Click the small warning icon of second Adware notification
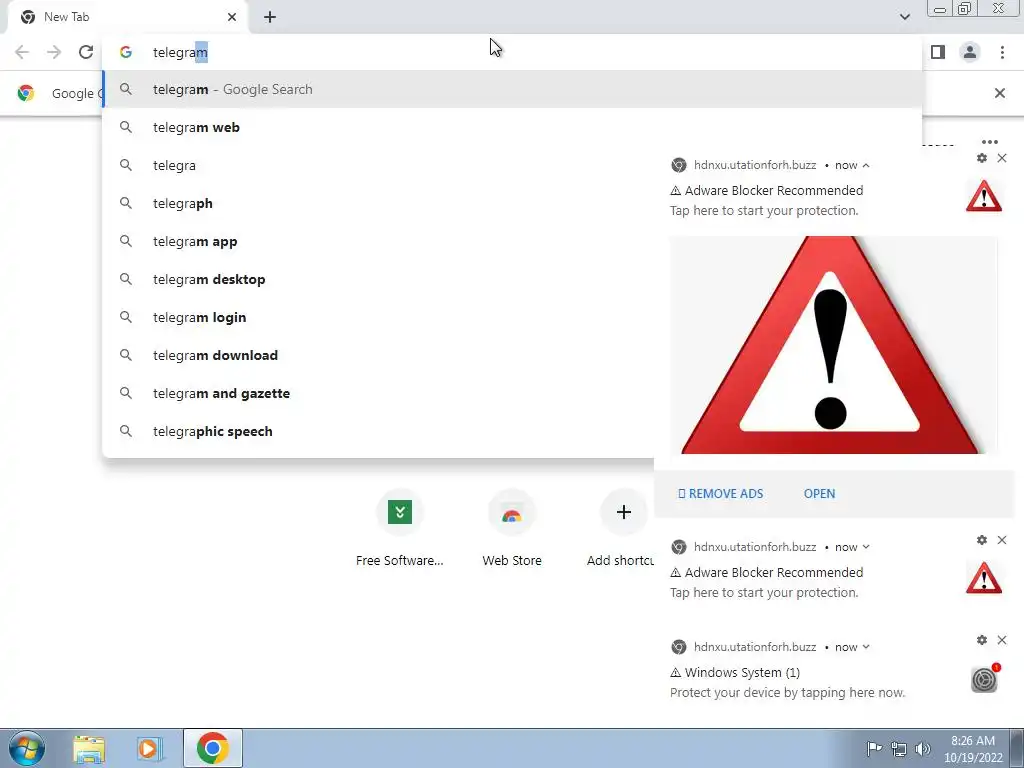This screenshot has width=1024, height=768. click(984, 579)
